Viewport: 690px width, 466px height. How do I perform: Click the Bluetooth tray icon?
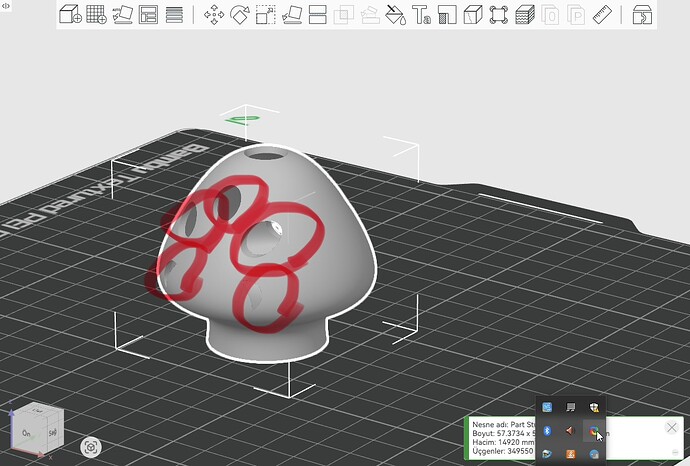click(x=547, y=431)
